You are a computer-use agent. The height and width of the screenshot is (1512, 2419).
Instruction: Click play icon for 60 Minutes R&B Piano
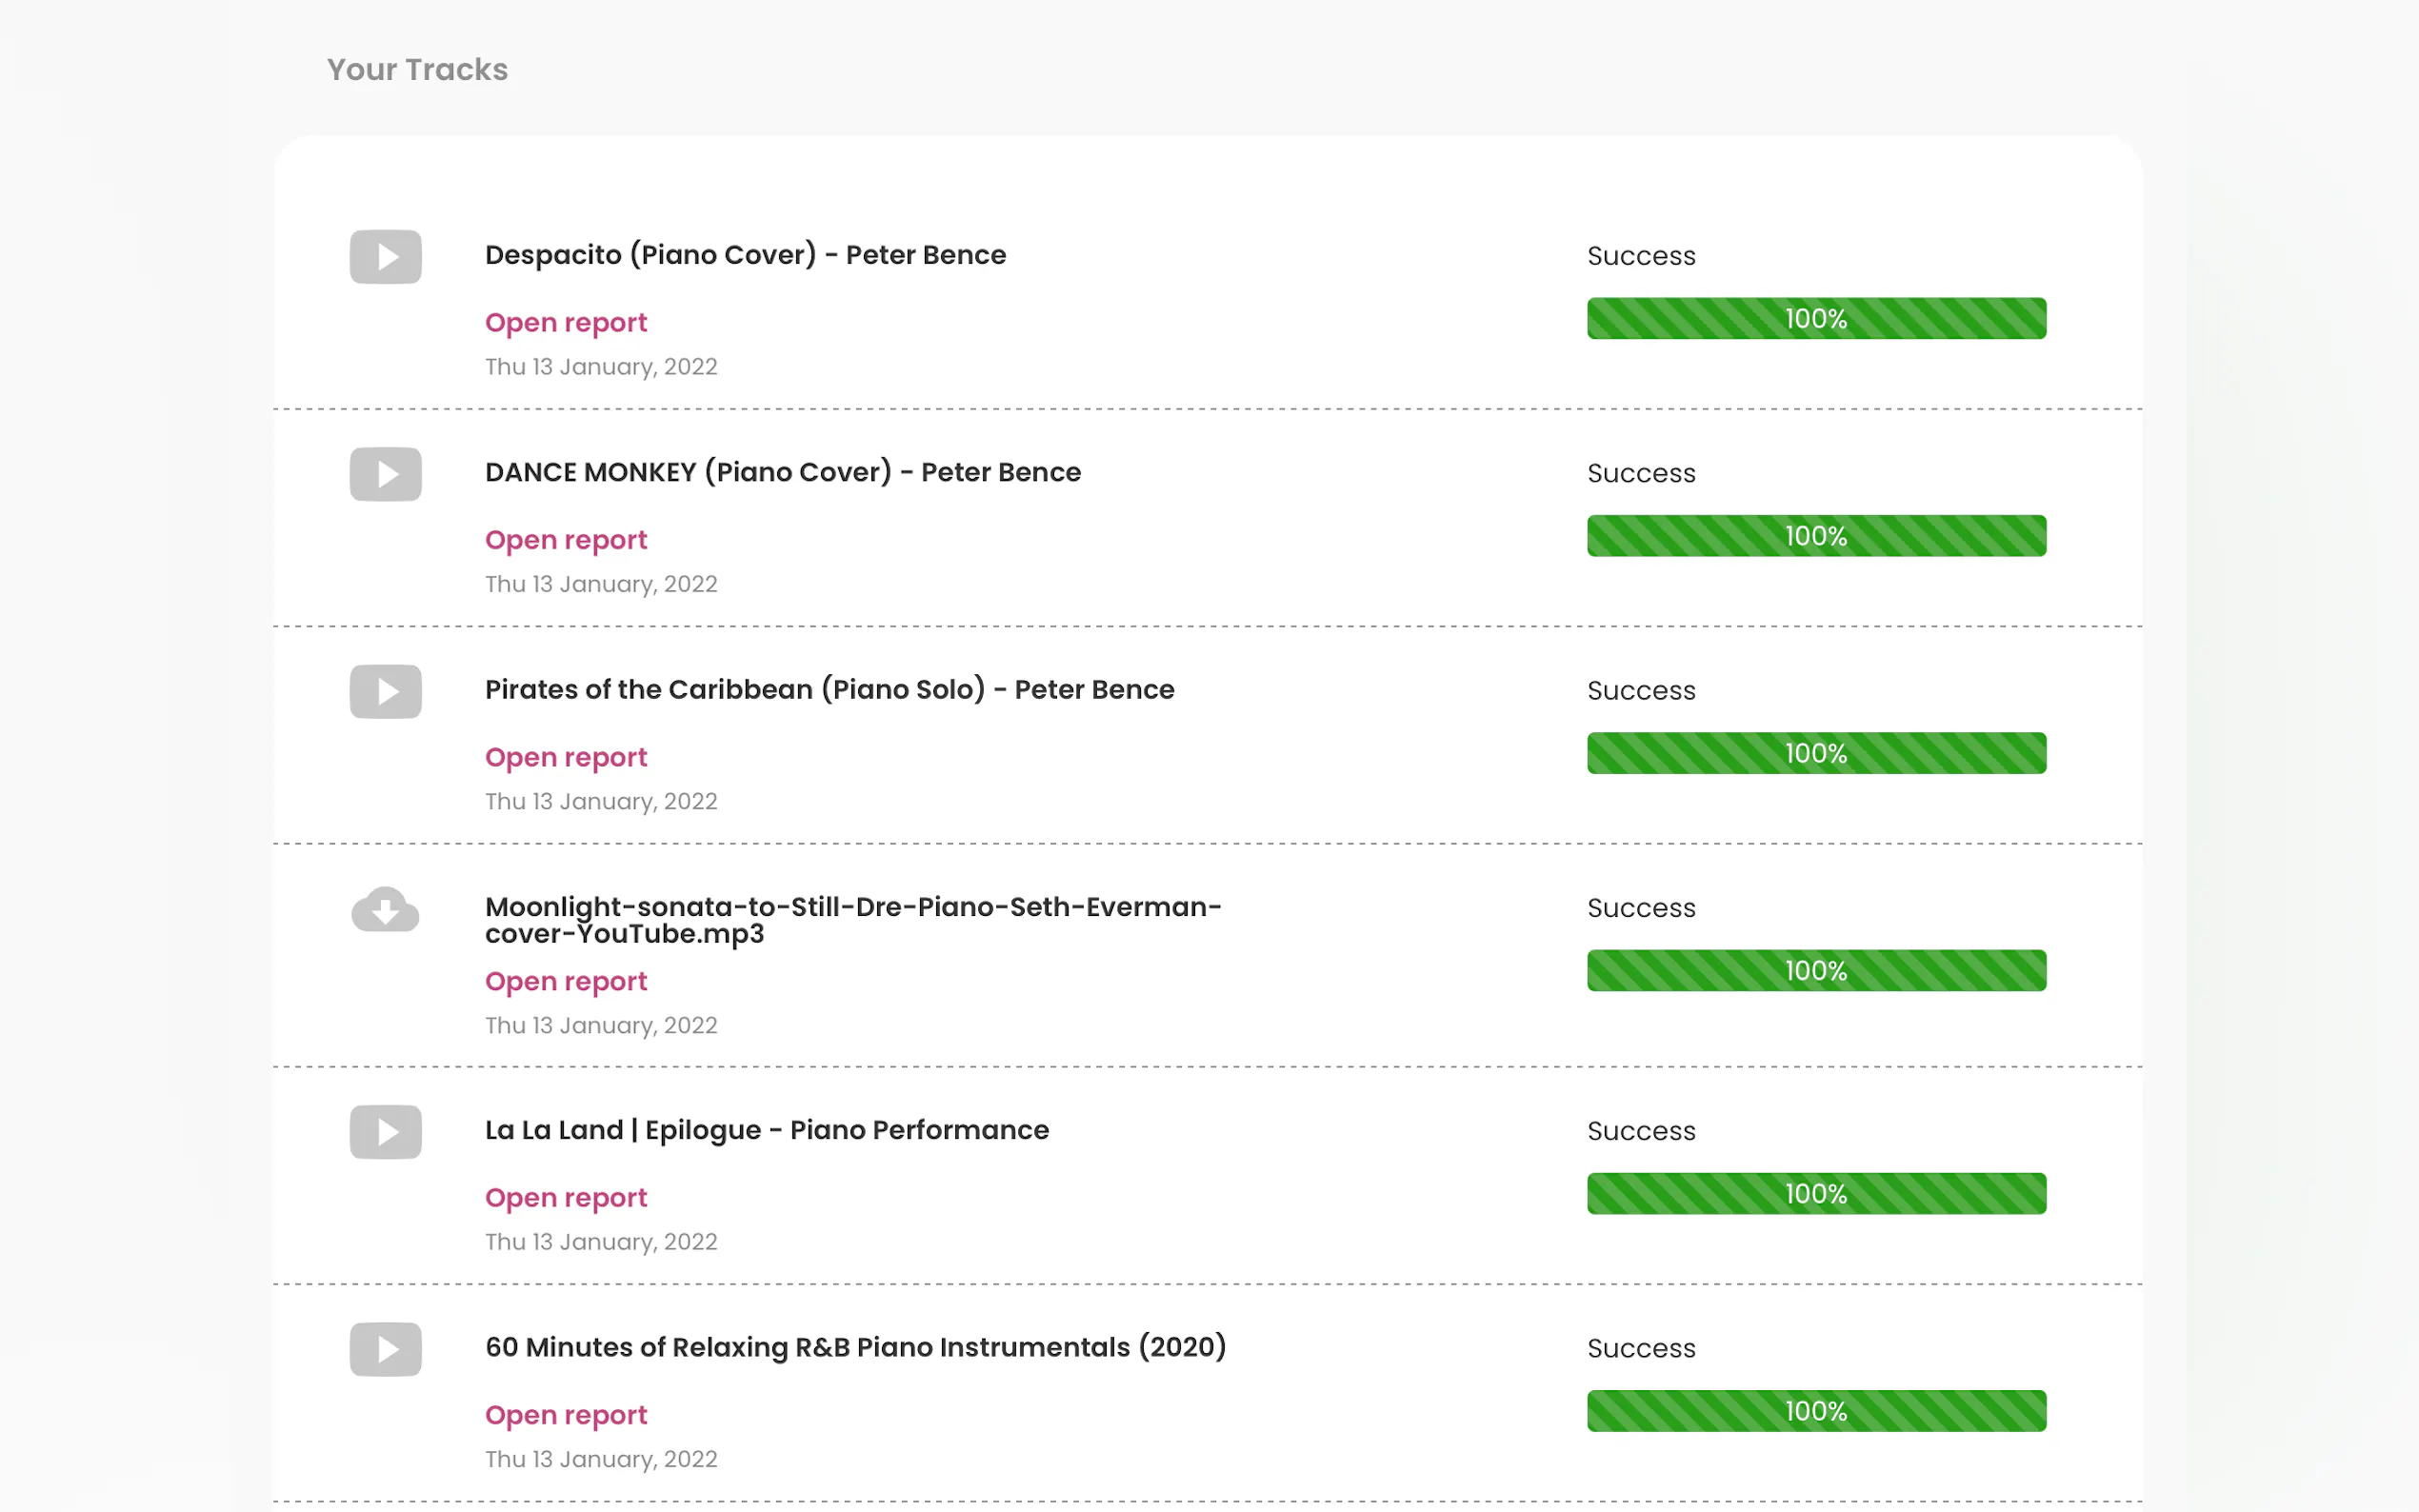click(x=385, y=1349)
